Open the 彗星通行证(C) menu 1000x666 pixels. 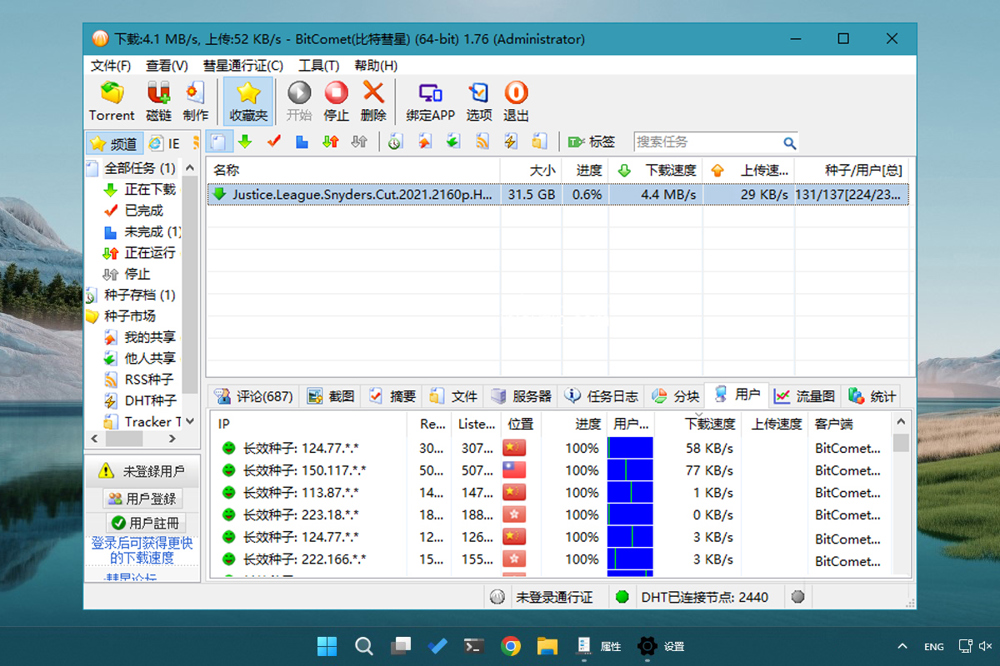pyautogui.click(x=243, y=66)
